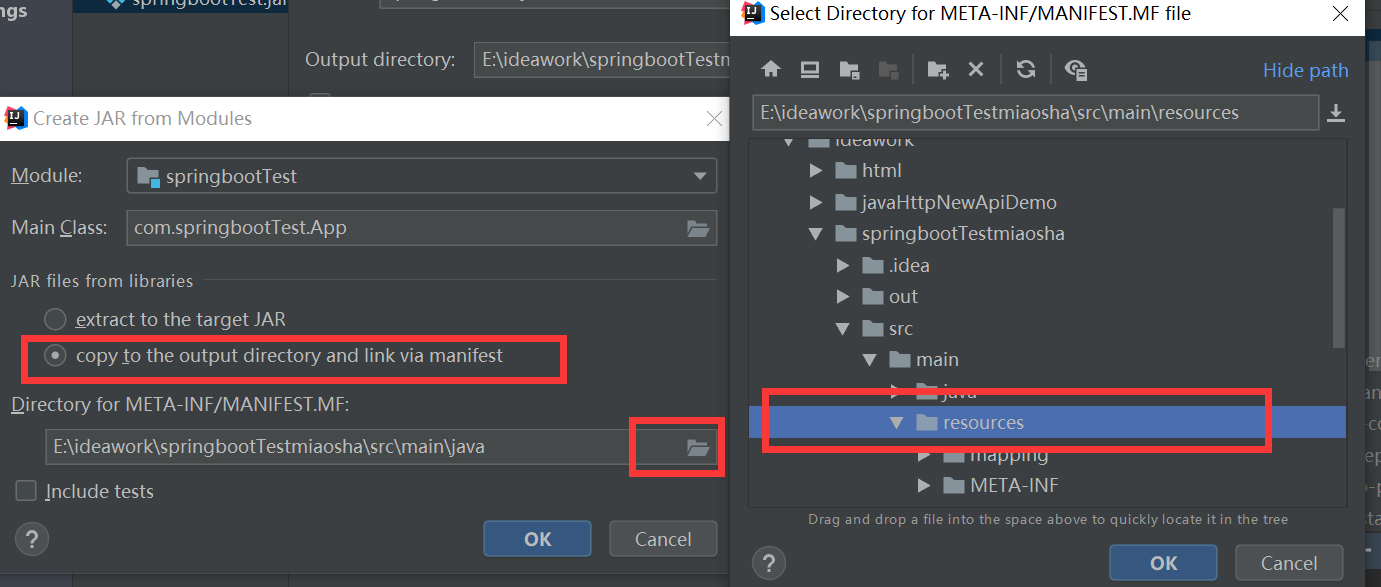Select copy to output directory and link via manifest
This screenshot has width=1381, height=587.
[55, 356]
